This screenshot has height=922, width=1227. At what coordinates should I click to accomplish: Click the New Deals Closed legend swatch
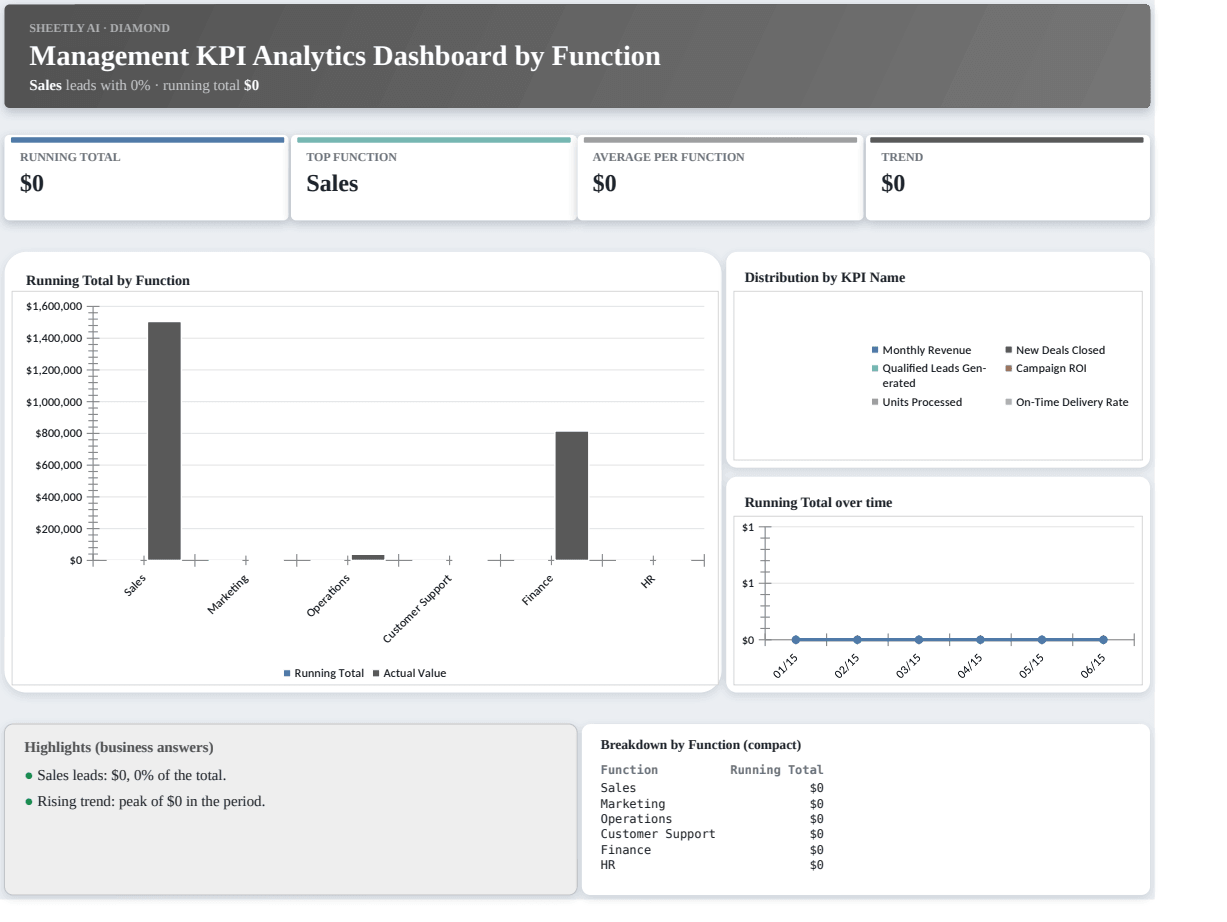pos(1009,350)
